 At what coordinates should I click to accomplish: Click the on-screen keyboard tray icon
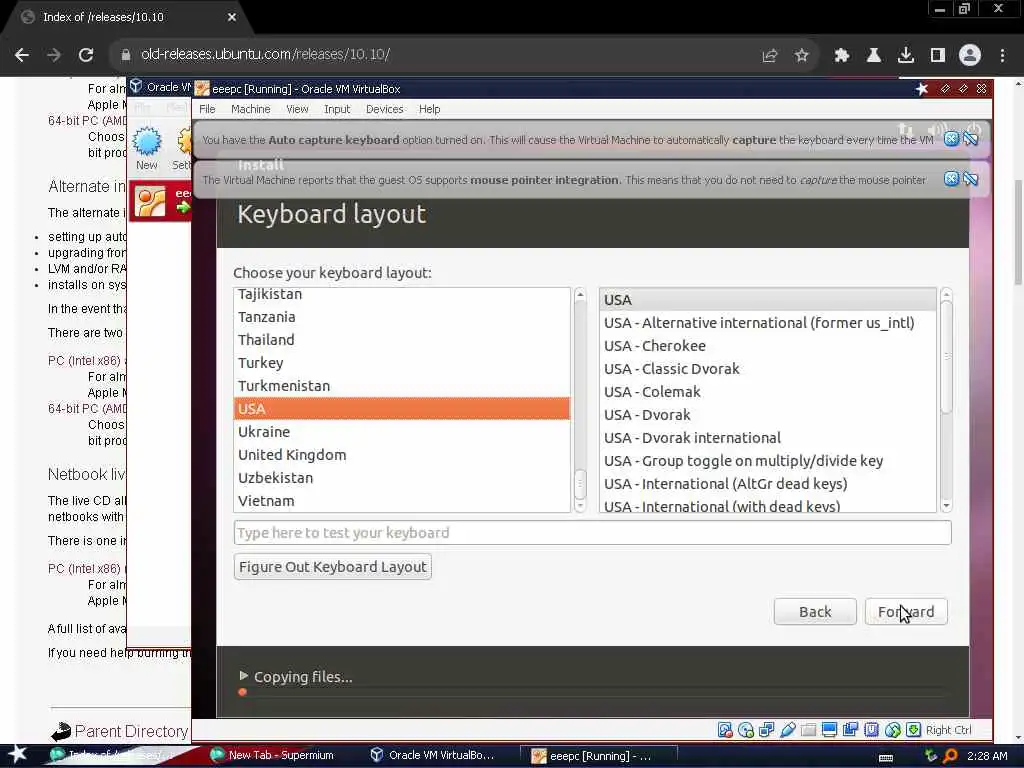point(886,757)
